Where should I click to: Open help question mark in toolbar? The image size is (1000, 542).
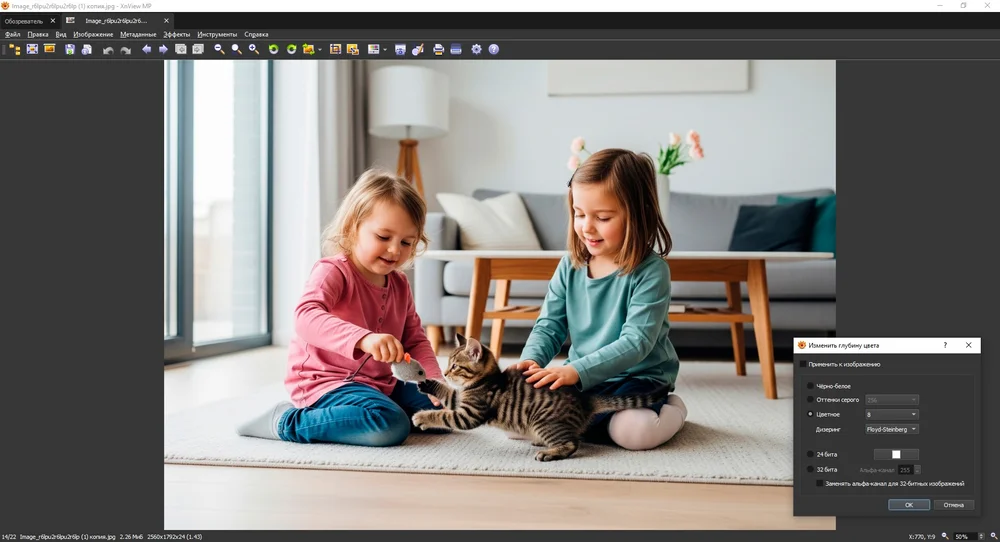click(x=494, y=49)
